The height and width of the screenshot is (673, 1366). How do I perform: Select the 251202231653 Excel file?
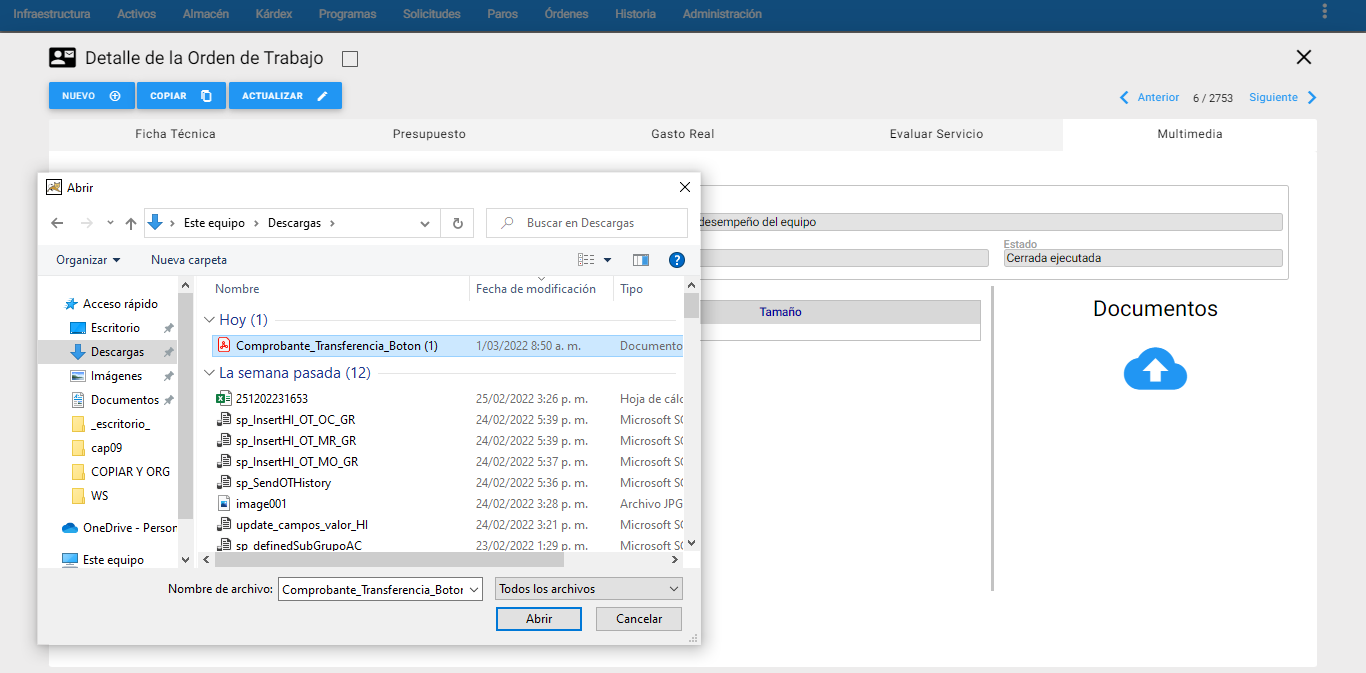[448, 399]
